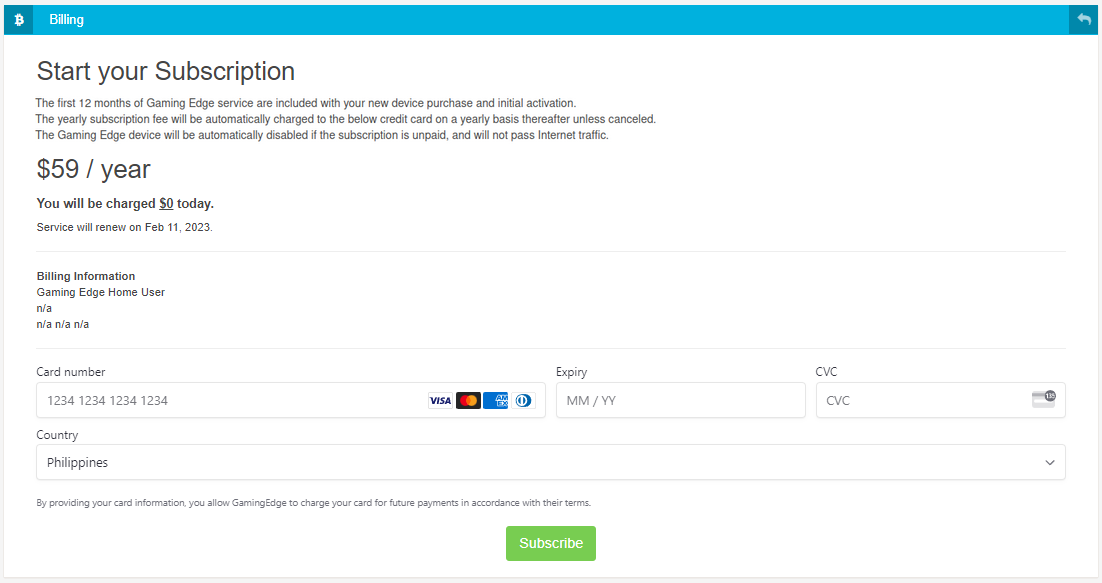Click the "CVC" label above field

[826, 372]
